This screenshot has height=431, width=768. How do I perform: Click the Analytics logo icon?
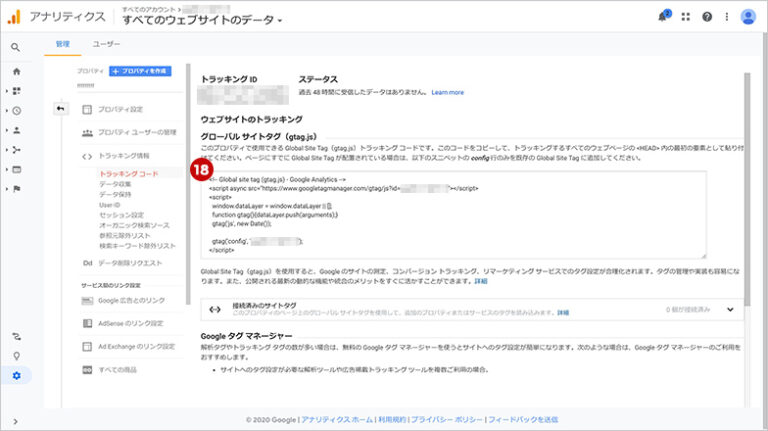(14, 17)
